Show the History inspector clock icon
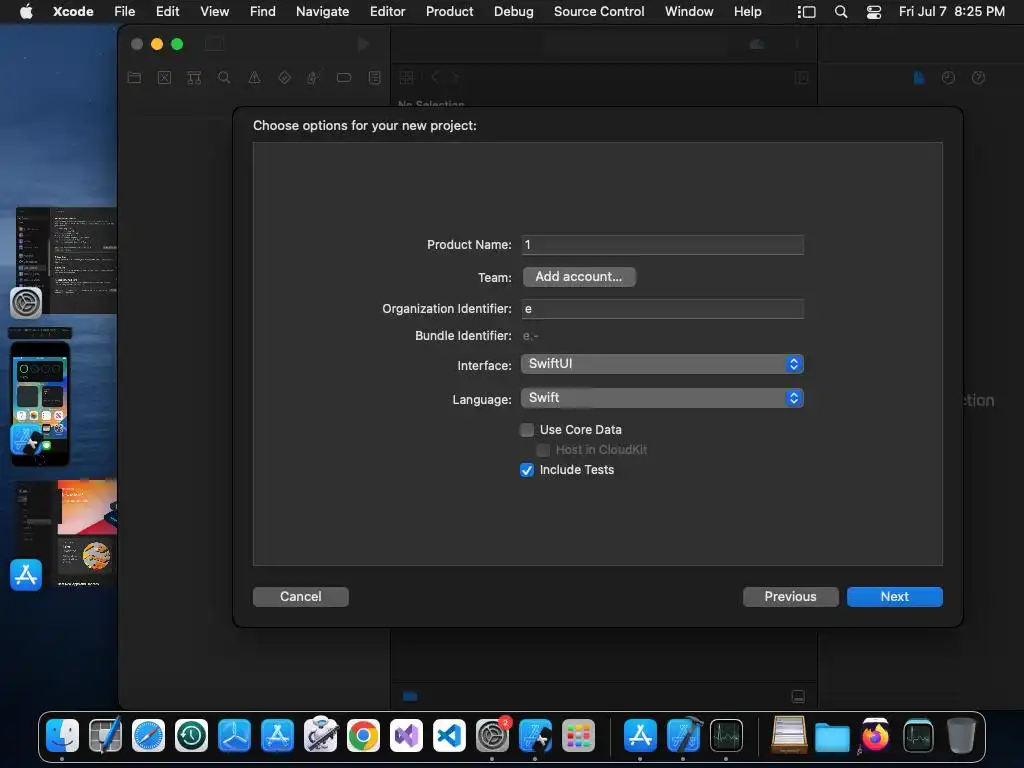The width and height of the screenshot is (1024, 768). tap(948, 78)
